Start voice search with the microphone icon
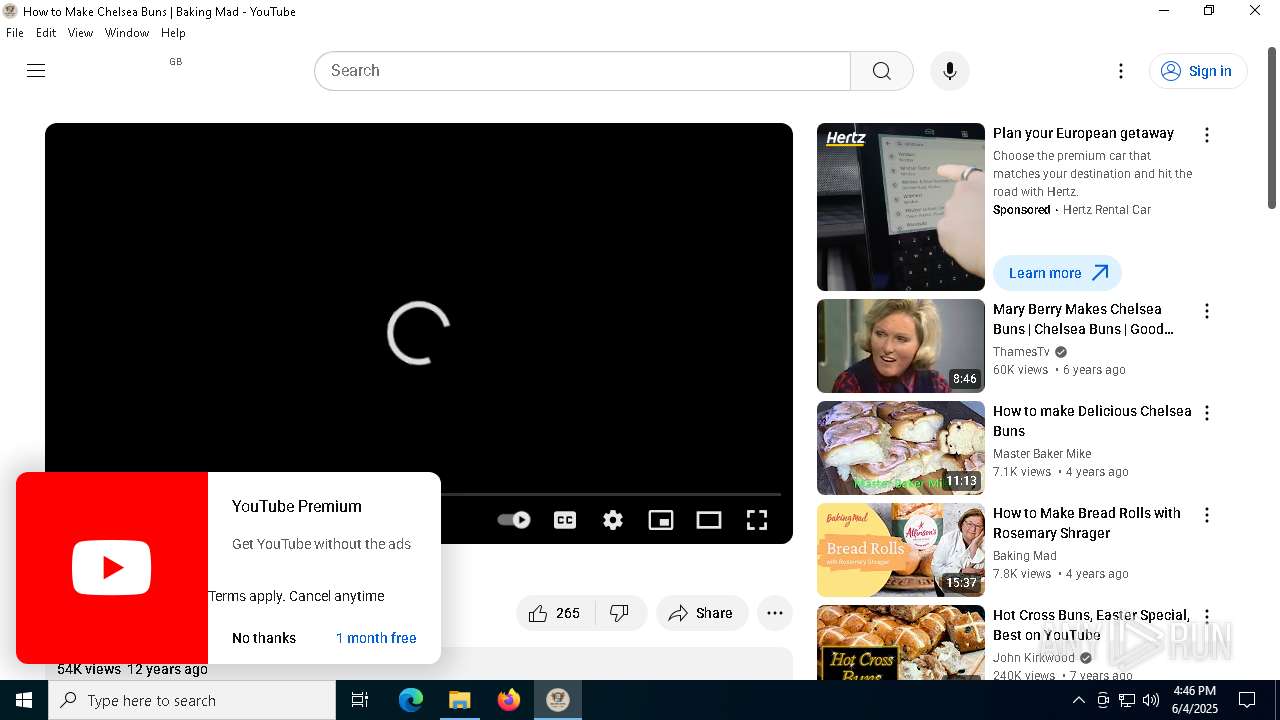The height and width of the screenshot is (720, 1280). tap(950, 71)
